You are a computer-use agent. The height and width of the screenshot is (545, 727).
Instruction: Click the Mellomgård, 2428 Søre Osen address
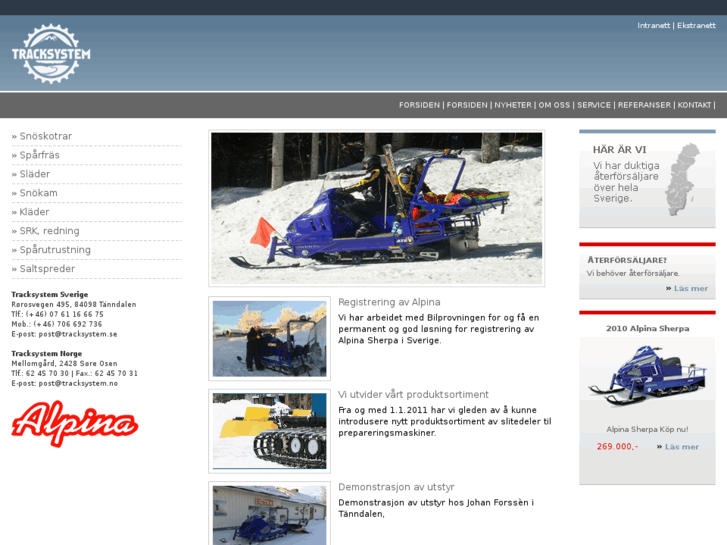[x=64, y=363]
